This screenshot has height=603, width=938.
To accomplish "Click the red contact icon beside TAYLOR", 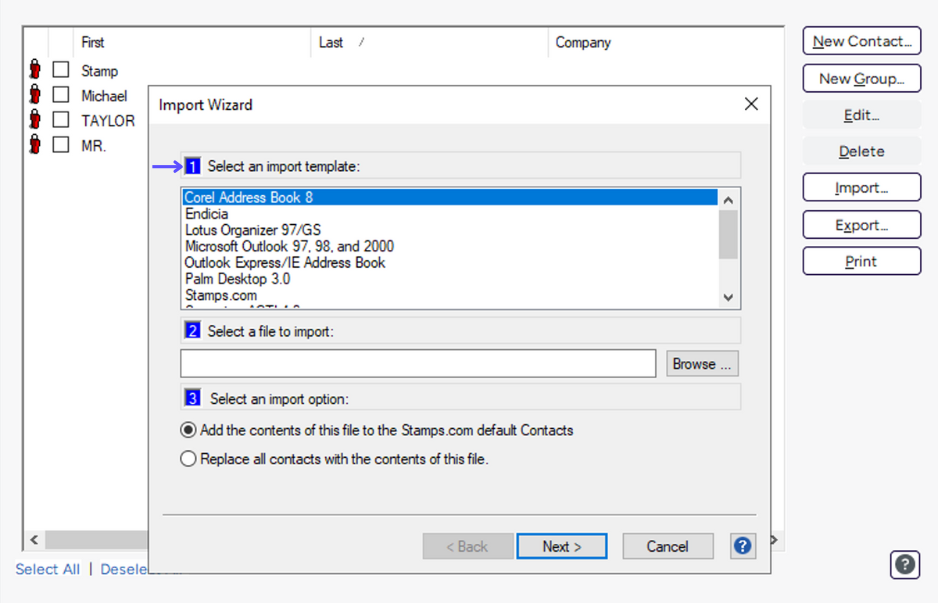I will (35, 120).
